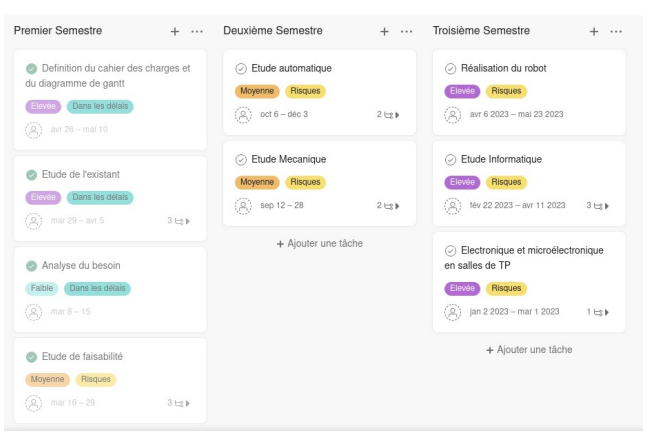Click the plus icon in Deuxième Semestre header
Screen dimensions: 653x442
pos(385,32)
